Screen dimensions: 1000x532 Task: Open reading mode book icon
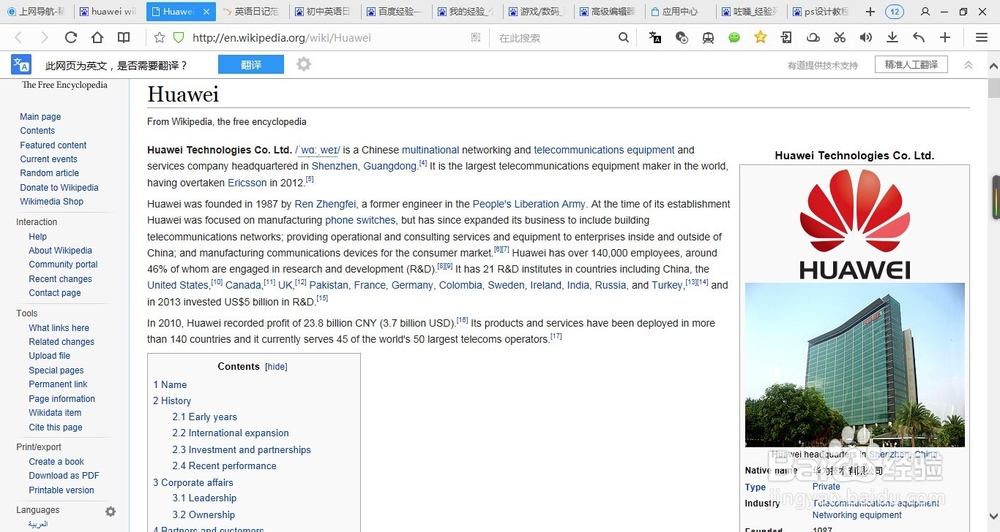[124, 38]
